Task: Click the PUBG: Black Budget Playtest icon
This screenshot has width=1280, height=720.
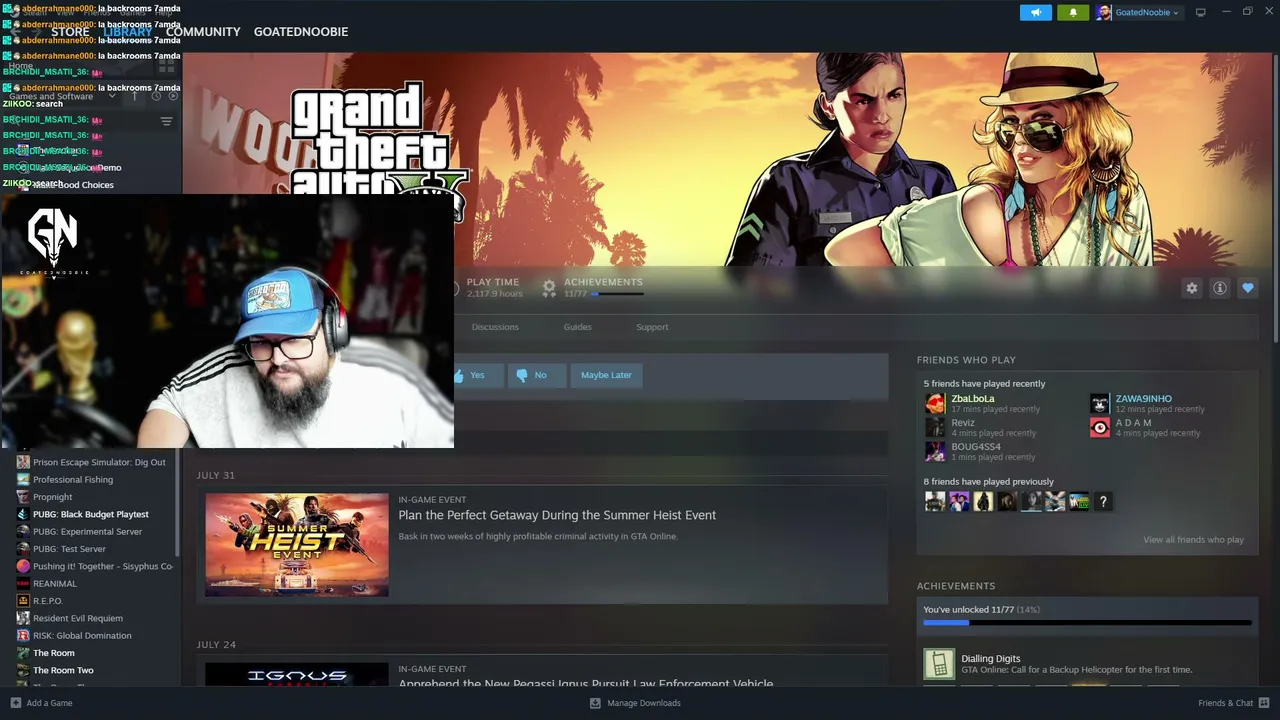Action: point(23,514)
